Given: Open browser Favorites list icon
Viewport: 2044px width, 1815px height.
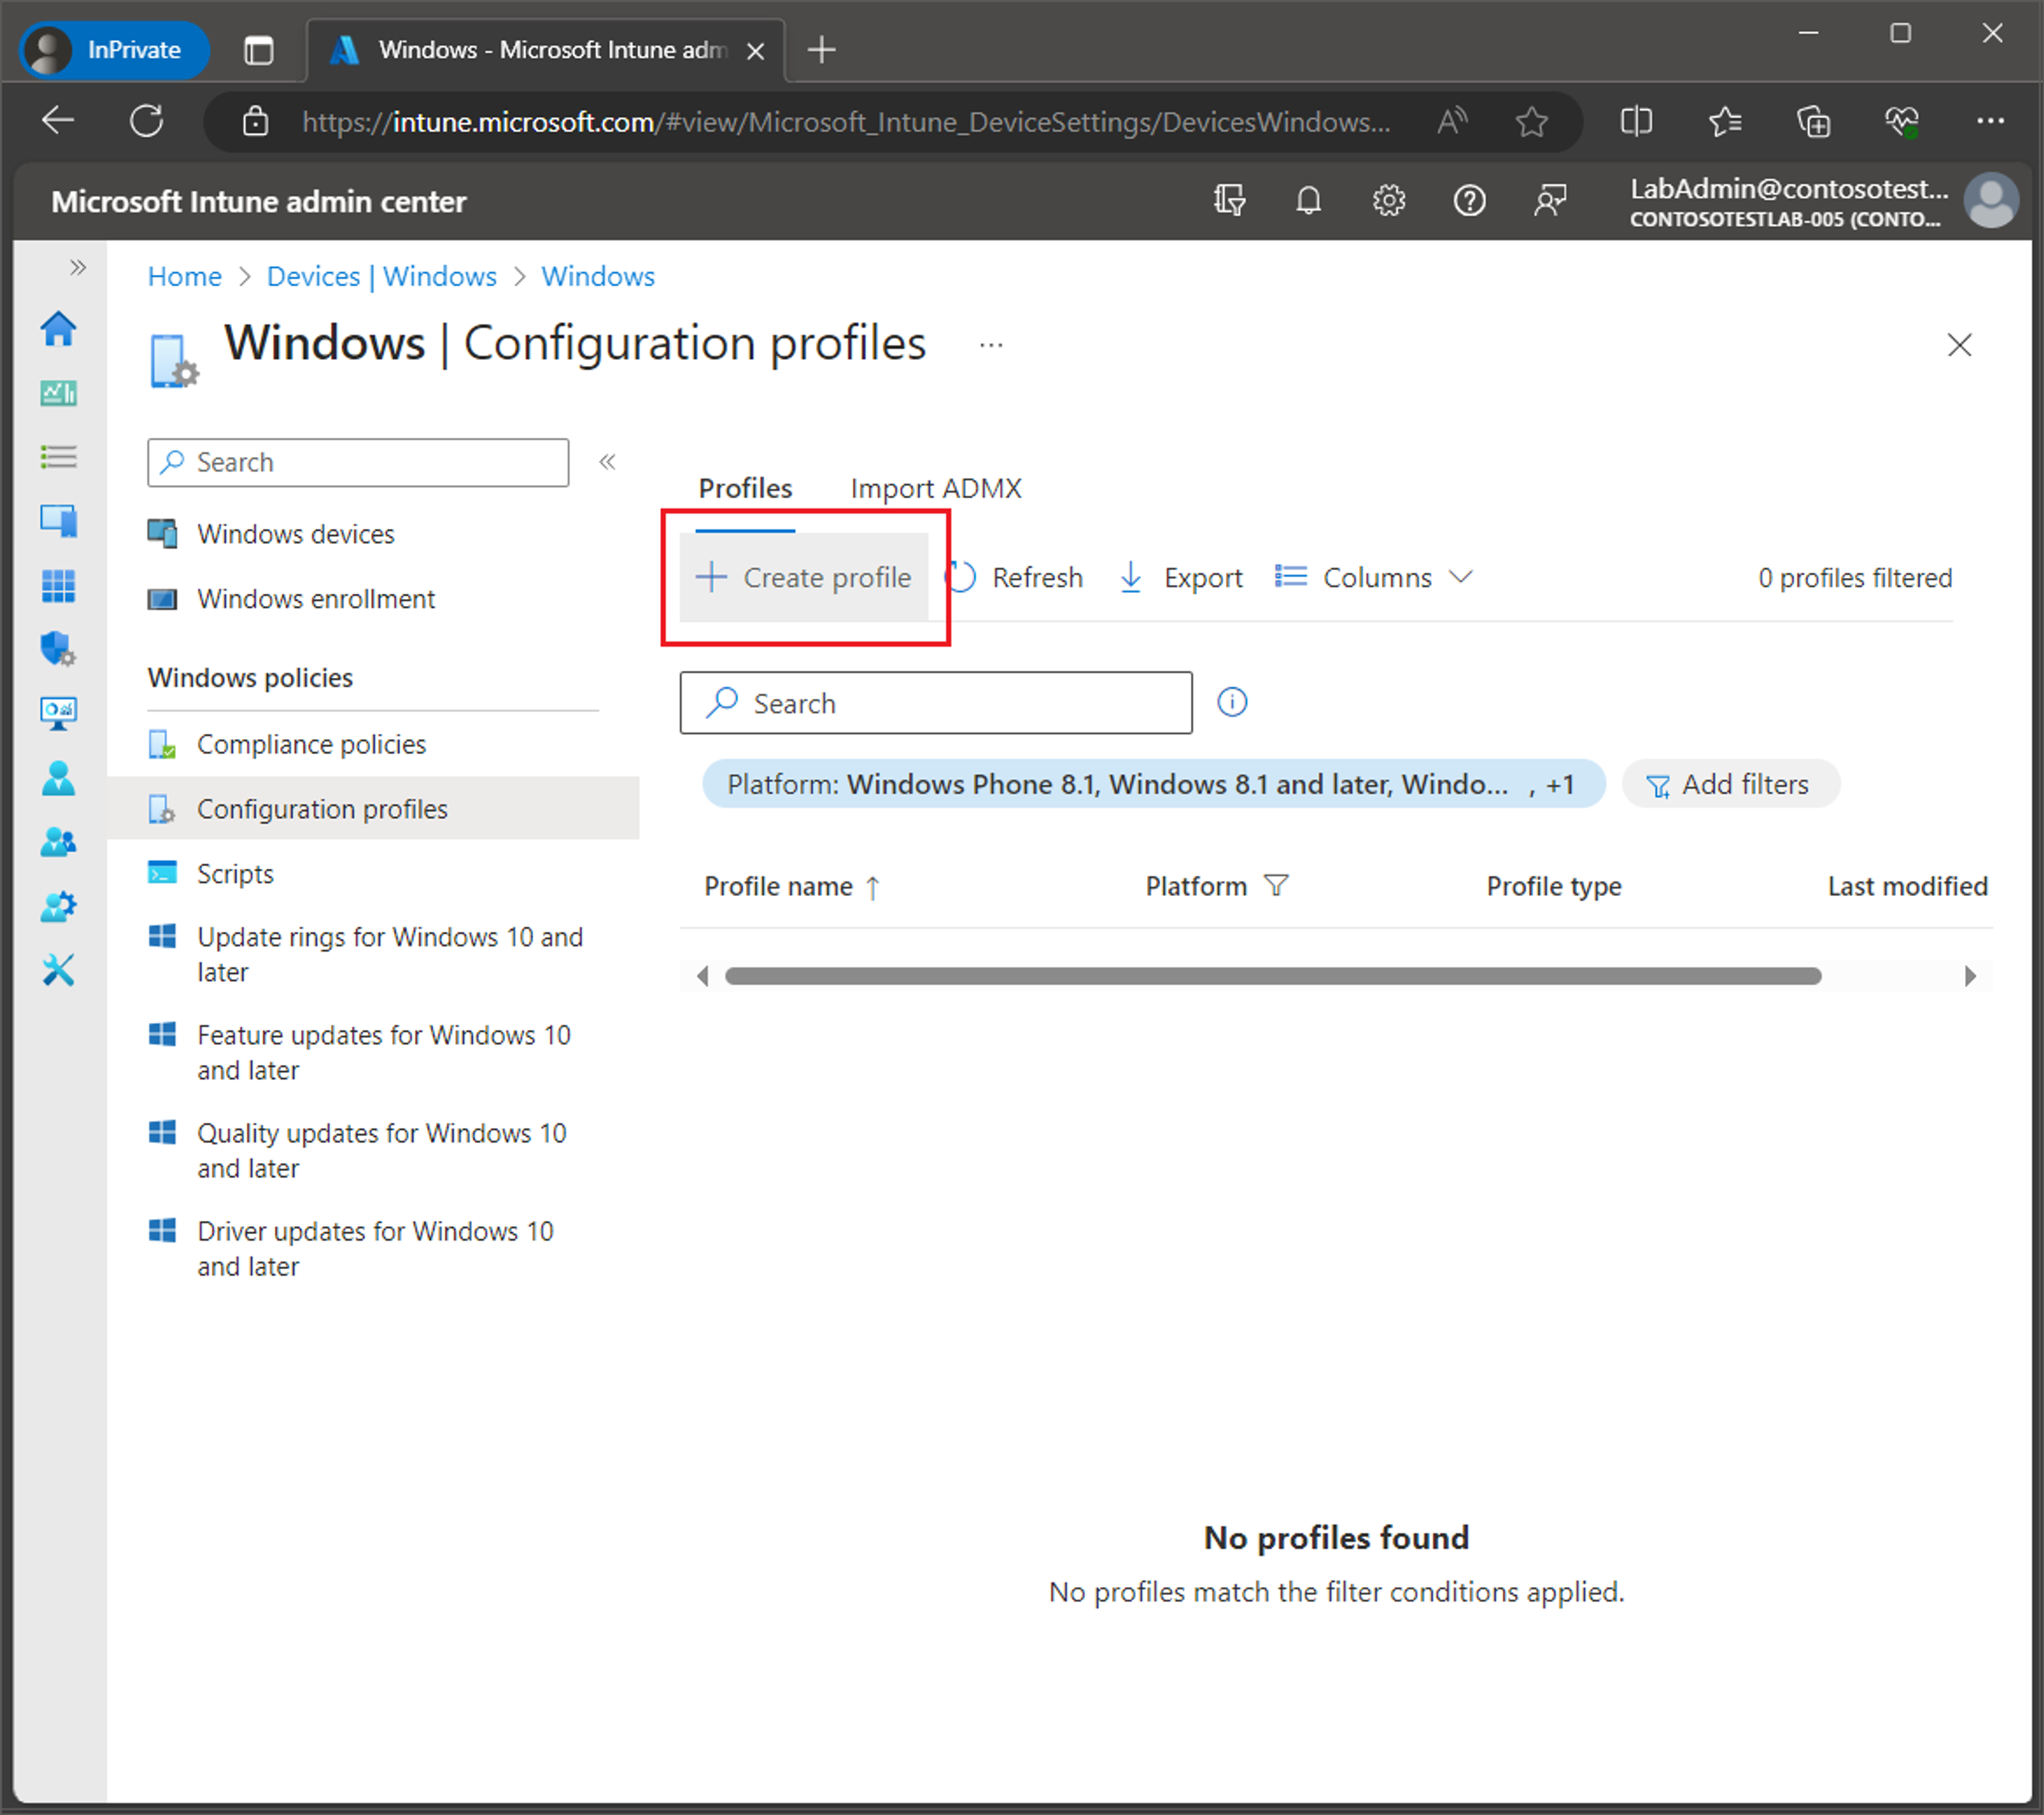Looking at the screenshot, I should pos(1725,122).
